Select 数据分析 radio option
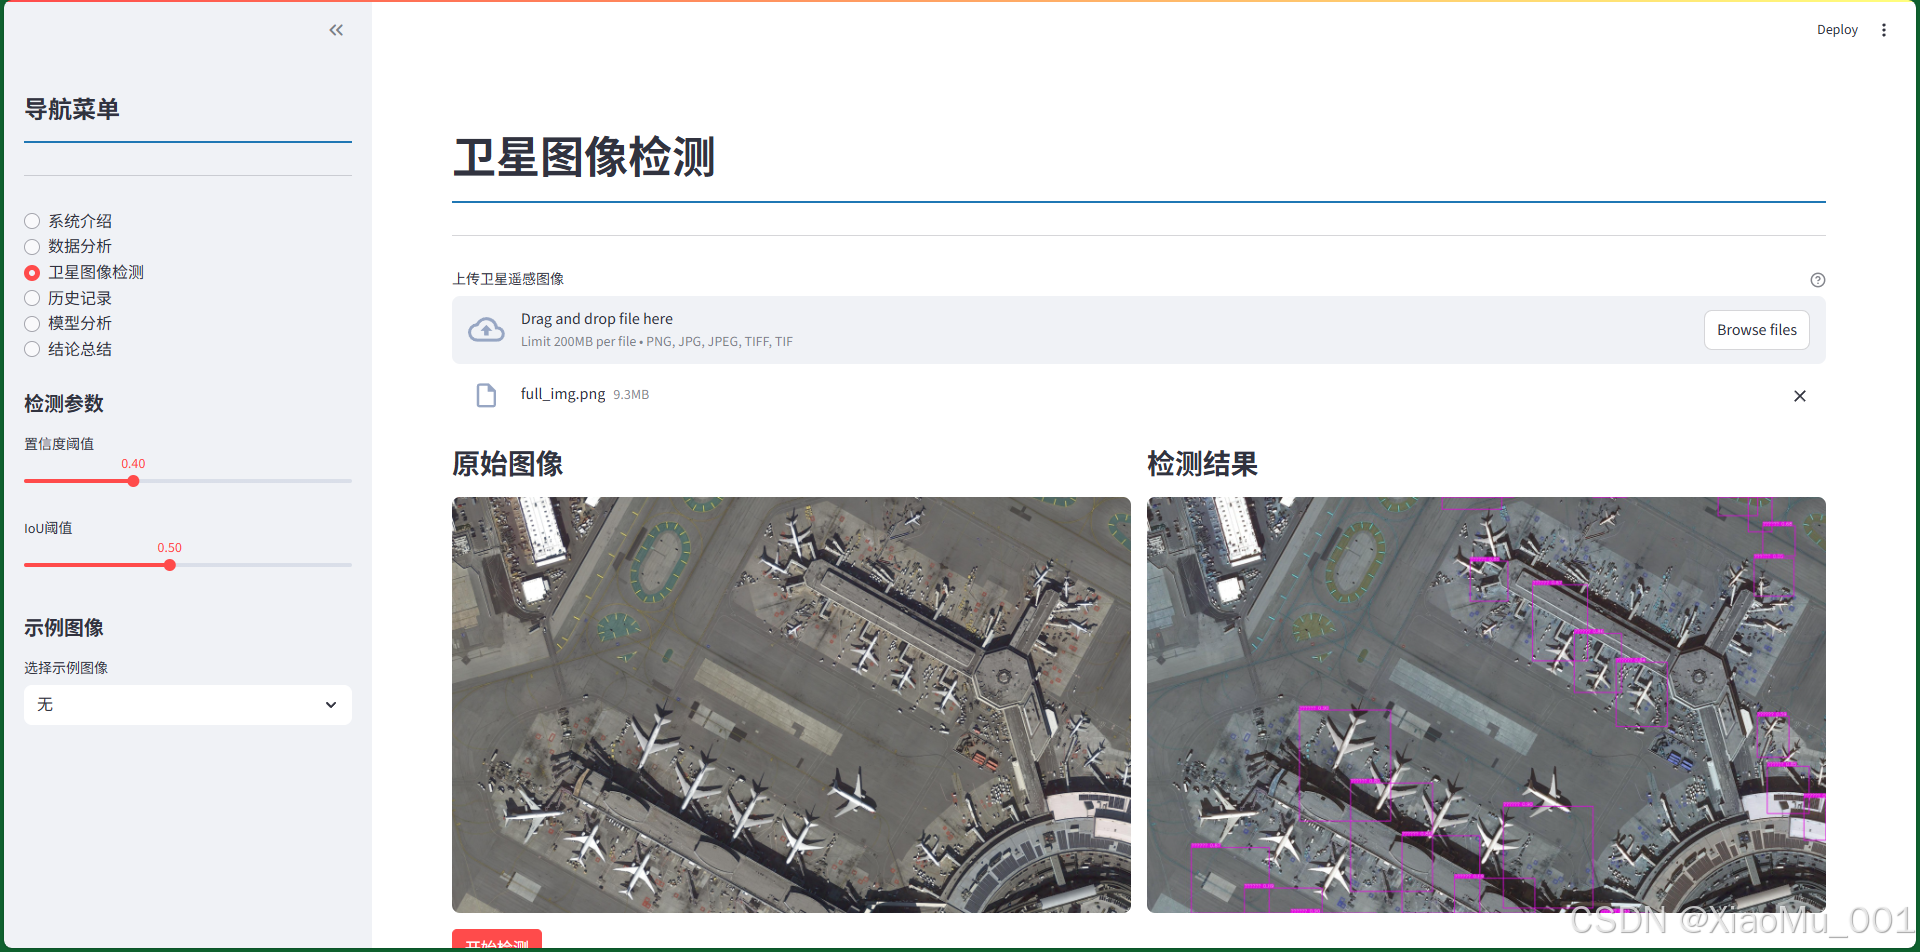1920x952 pixels. tap(68, 246)
